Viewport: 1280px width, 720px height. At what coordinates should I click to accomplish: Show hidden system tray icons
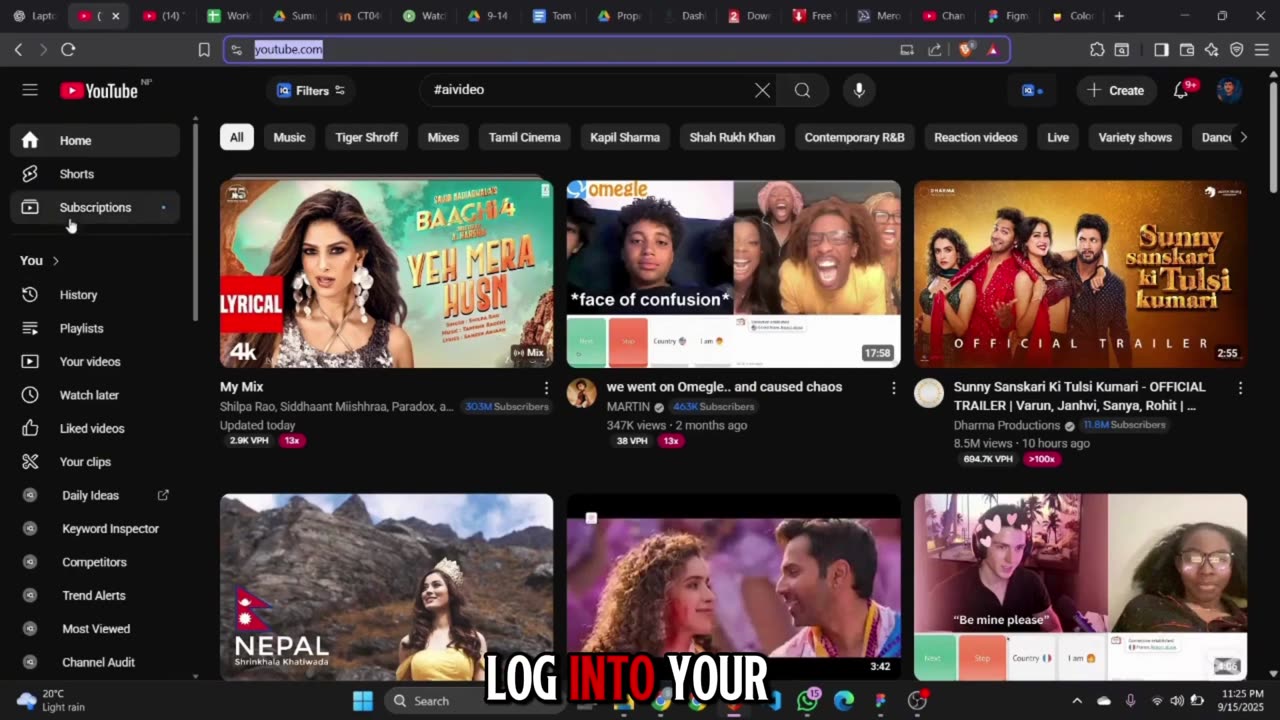(x=1077, y=701)
